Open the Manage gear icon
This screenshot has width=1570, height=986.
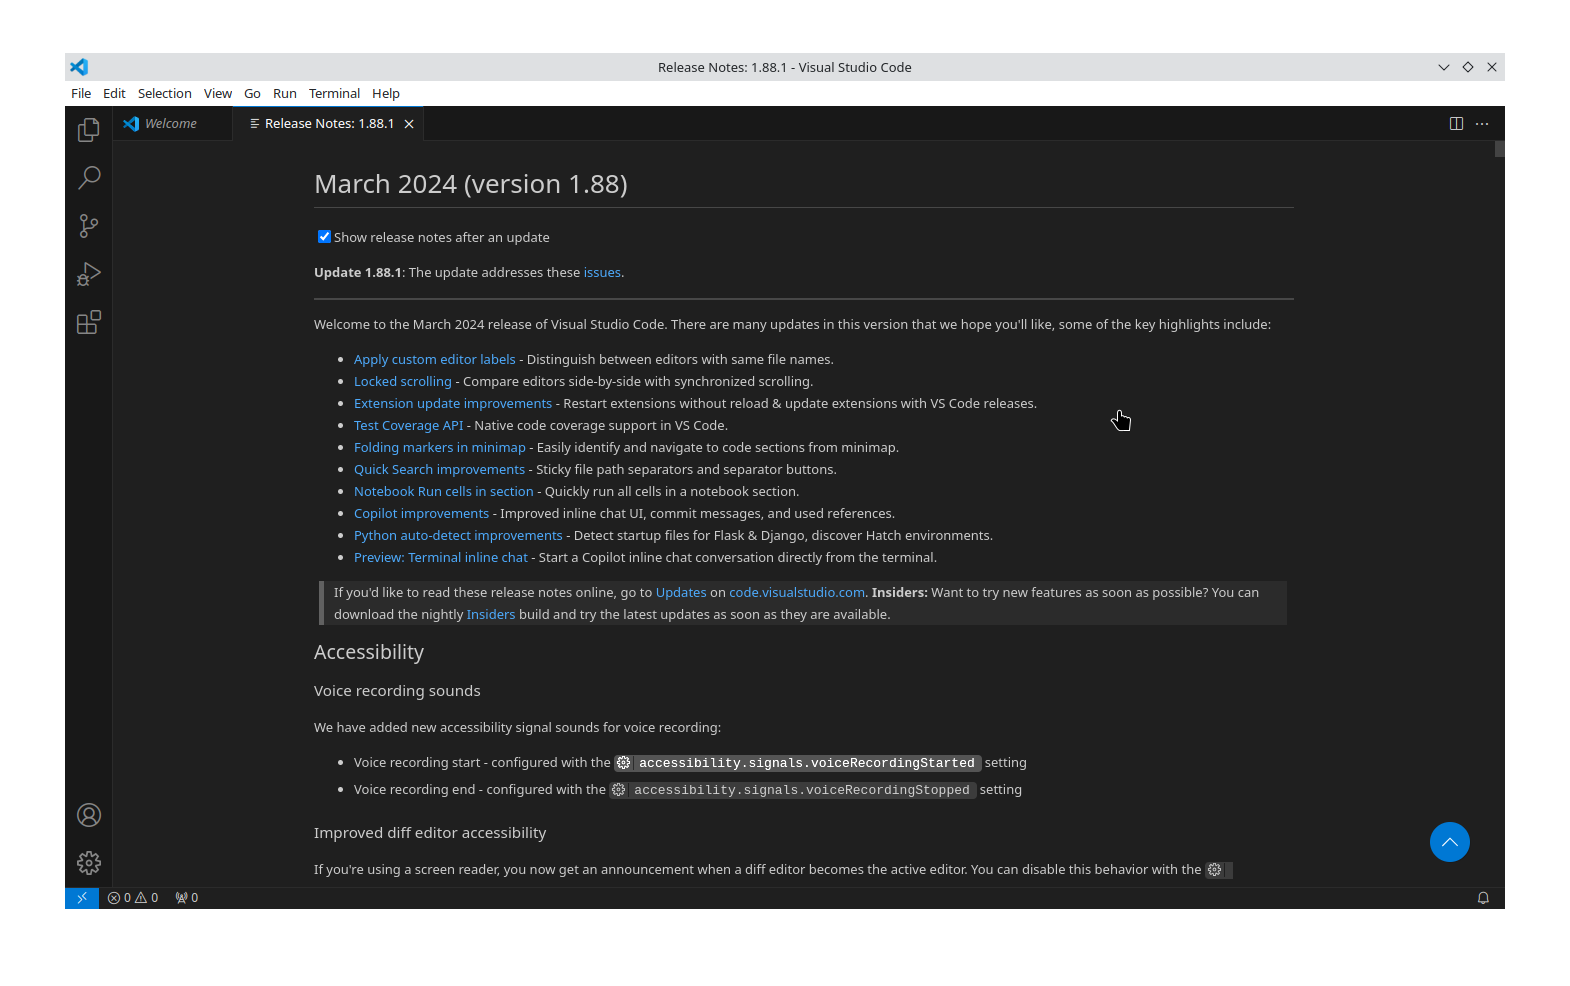(x=89, y=863)
